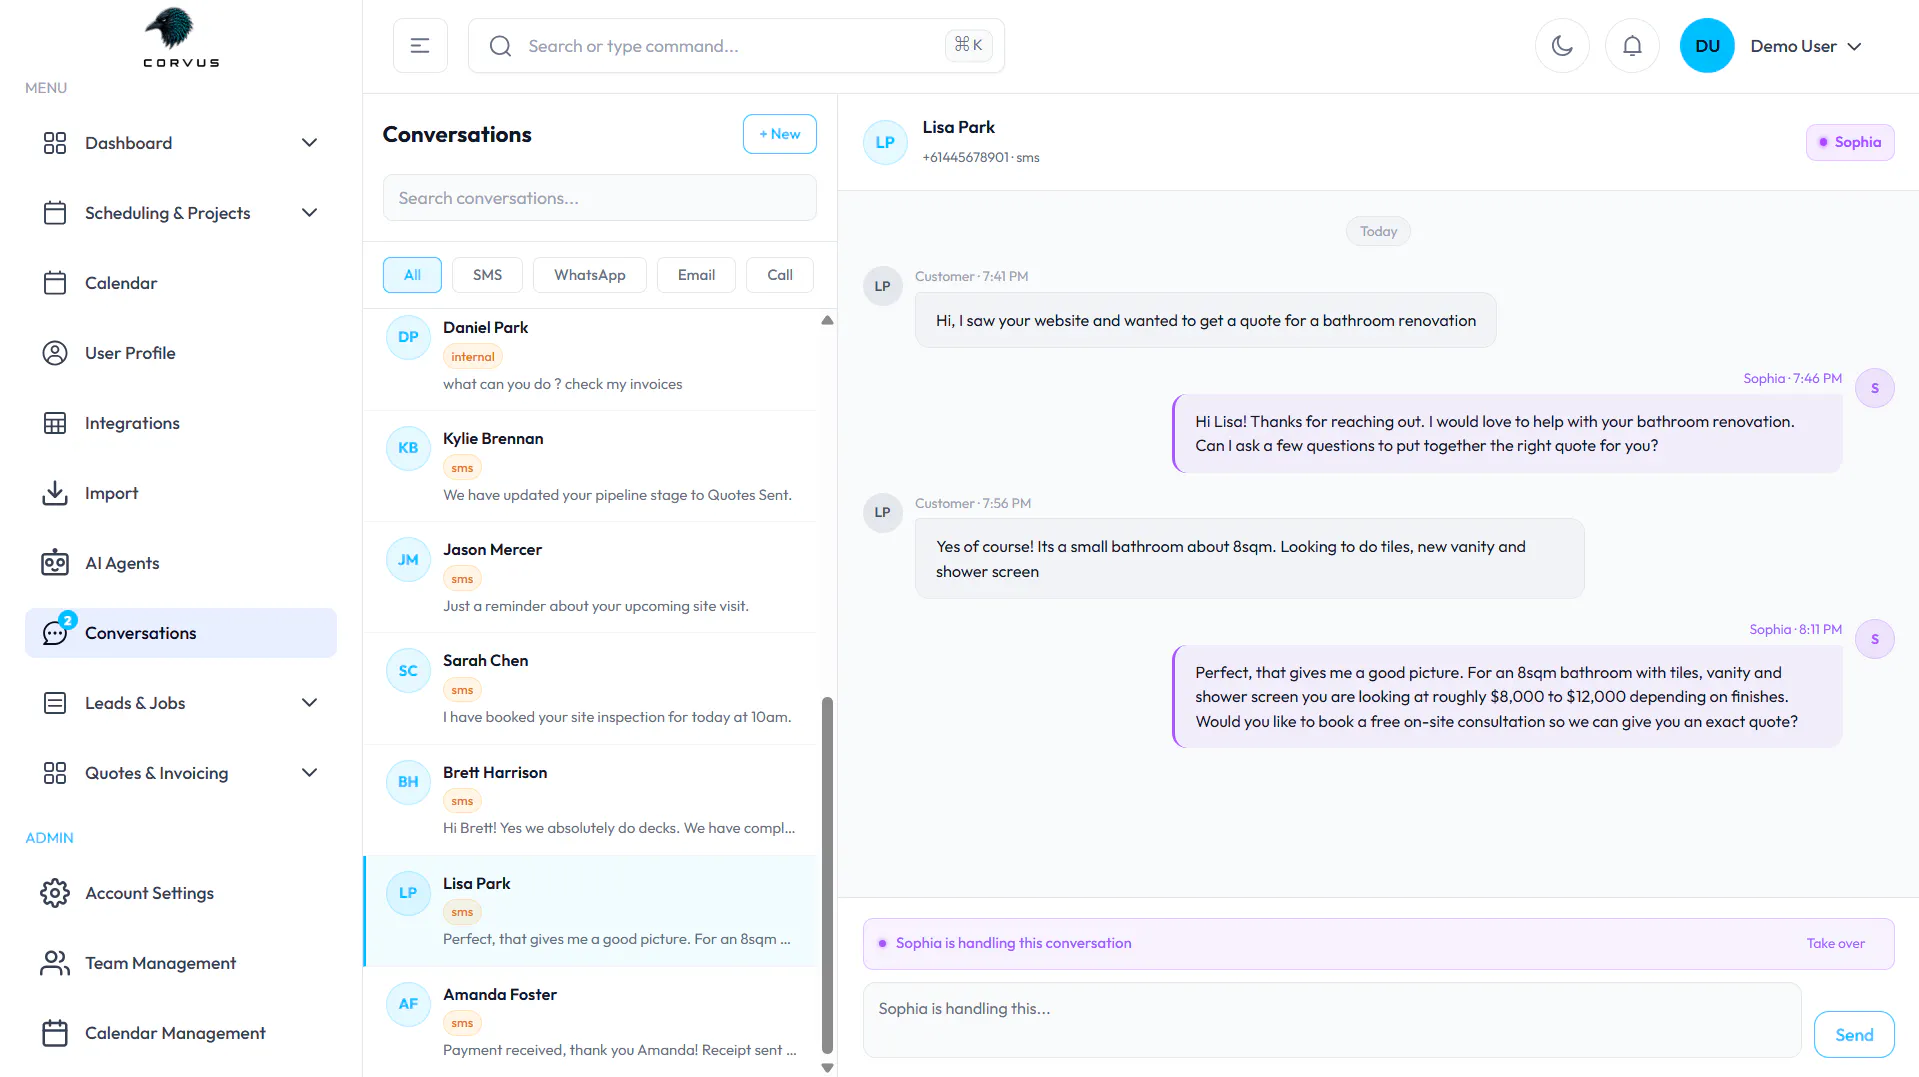The height and width of the screenshot is (1077, 1919).
Task: Click the Sophia is handling this conversation banner
Action: point(1378,943)
